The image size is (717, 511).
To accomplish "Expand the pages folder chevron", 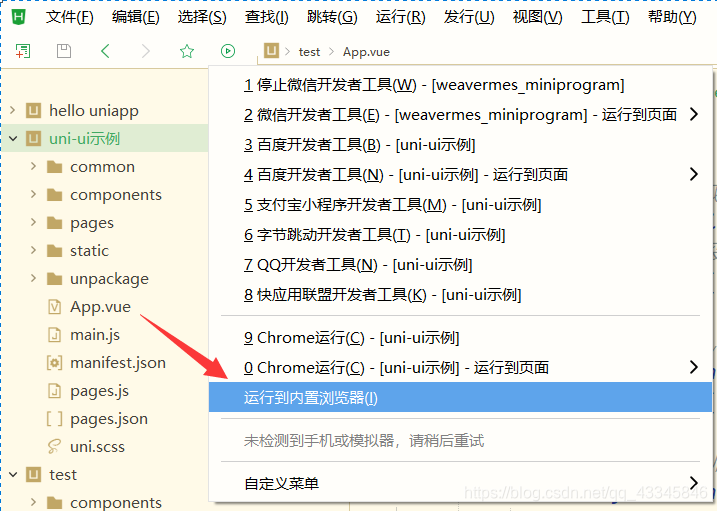I will pyautogui.click(x=33, y=222).
